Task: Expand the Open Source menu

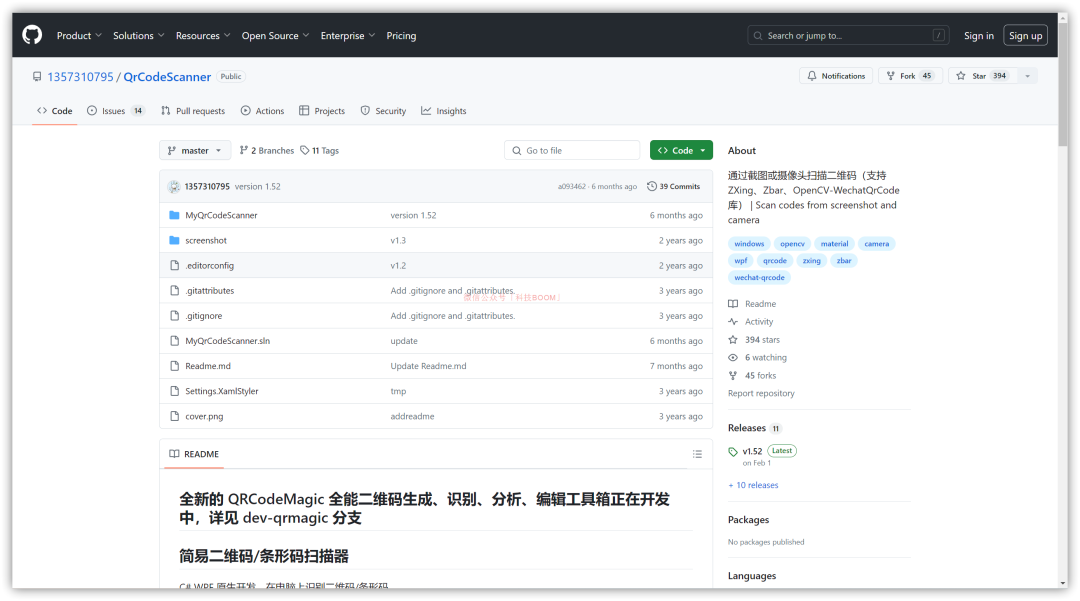Action: [x=275, y=36]
